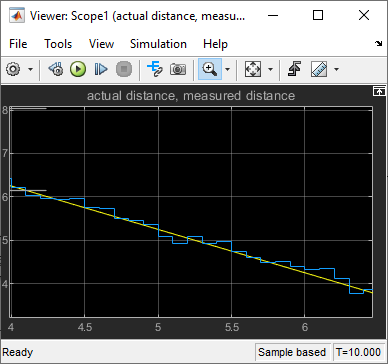Open the Simulation menu
Viewport: 388px width, 364px height.
pyautogui.click(x=158, y=44)
